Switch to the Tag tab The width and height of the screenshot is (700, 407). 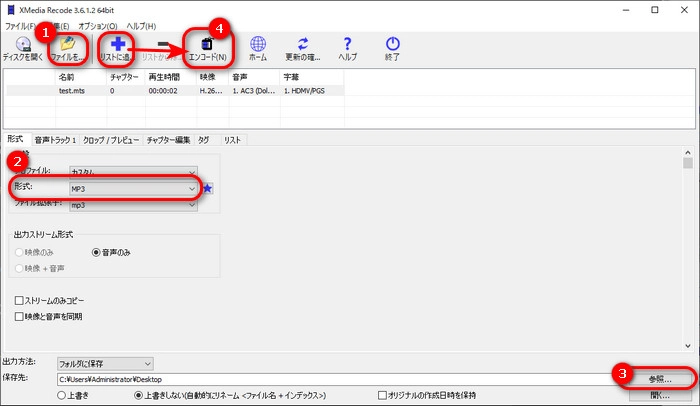point(204,140)
